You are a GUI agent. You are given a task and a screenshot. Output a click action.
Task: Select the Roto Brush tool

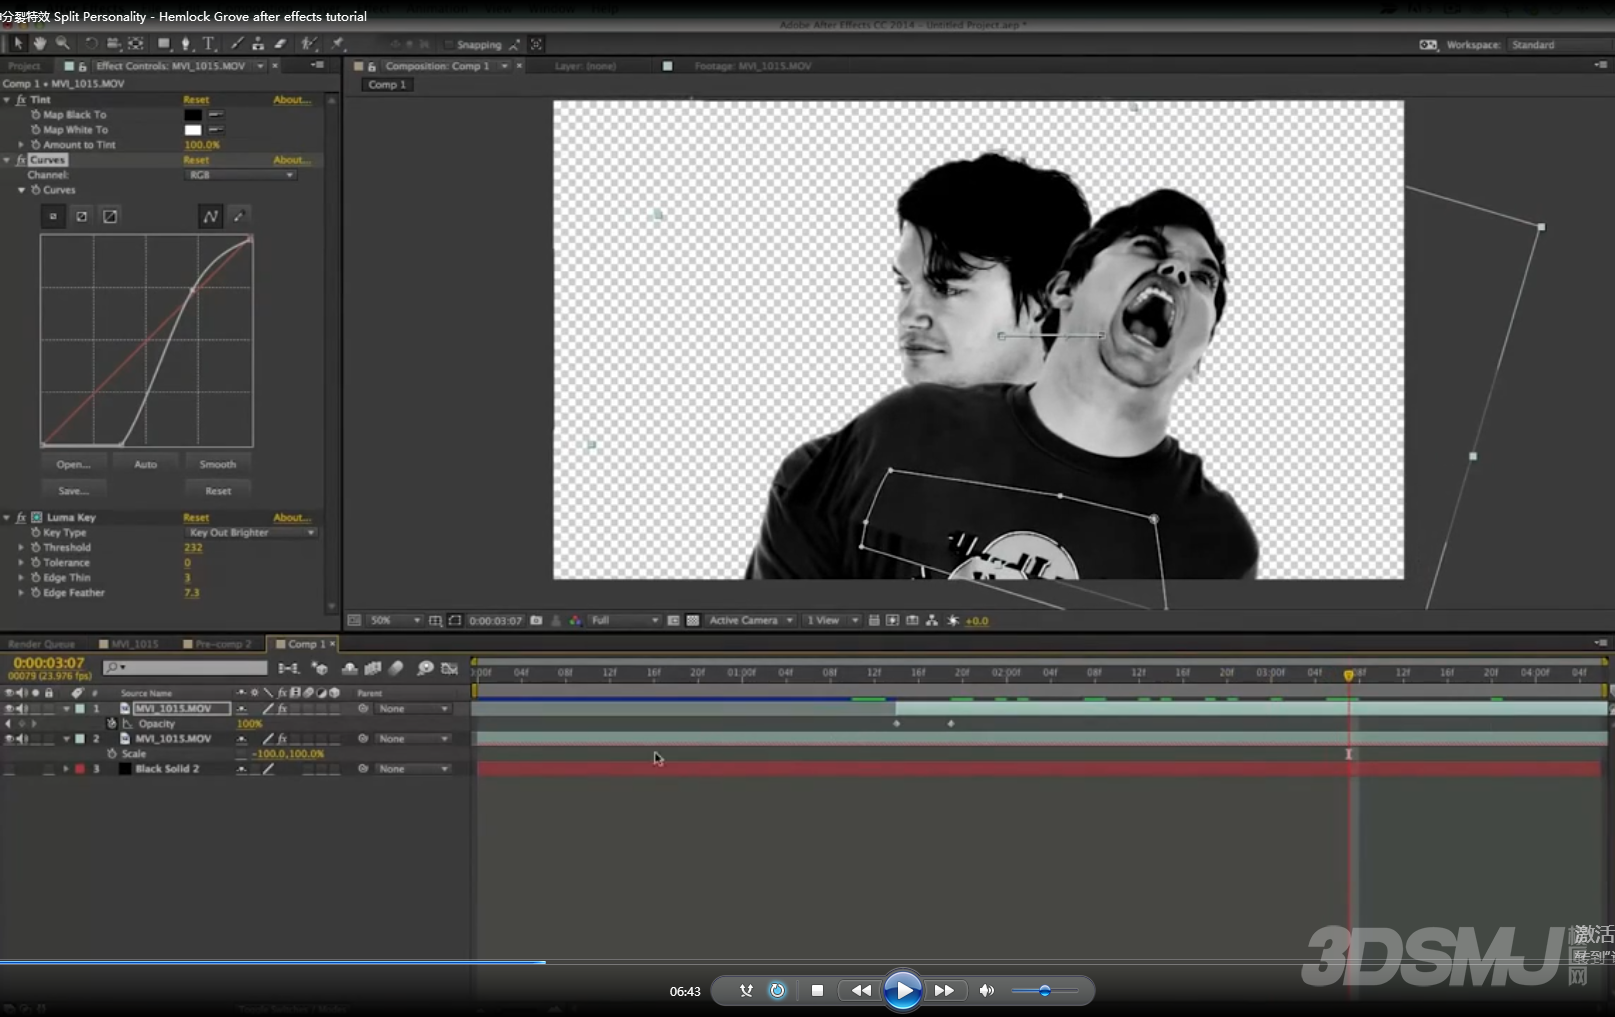click(x=309, y=44)
